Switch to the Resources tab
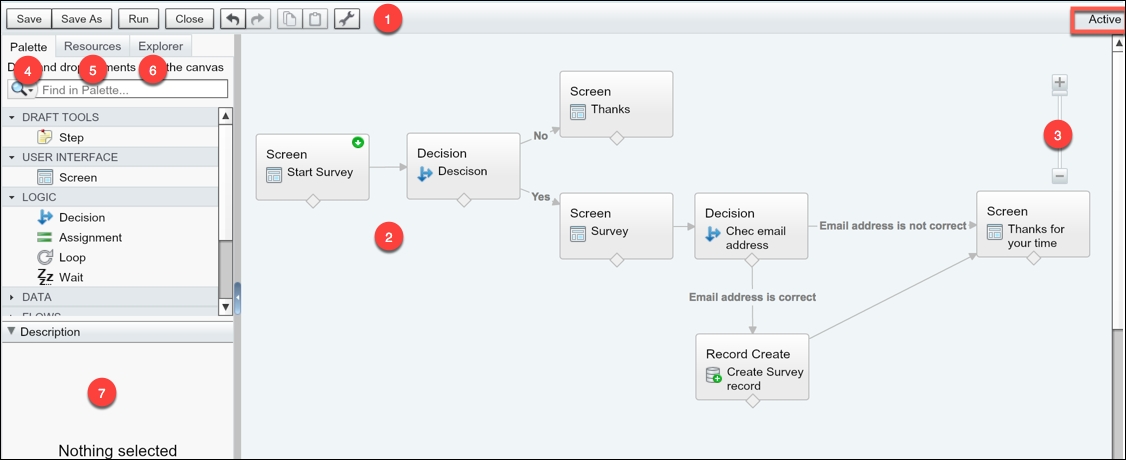This screenshot has width=1126, height=460. tap(93, 47)
